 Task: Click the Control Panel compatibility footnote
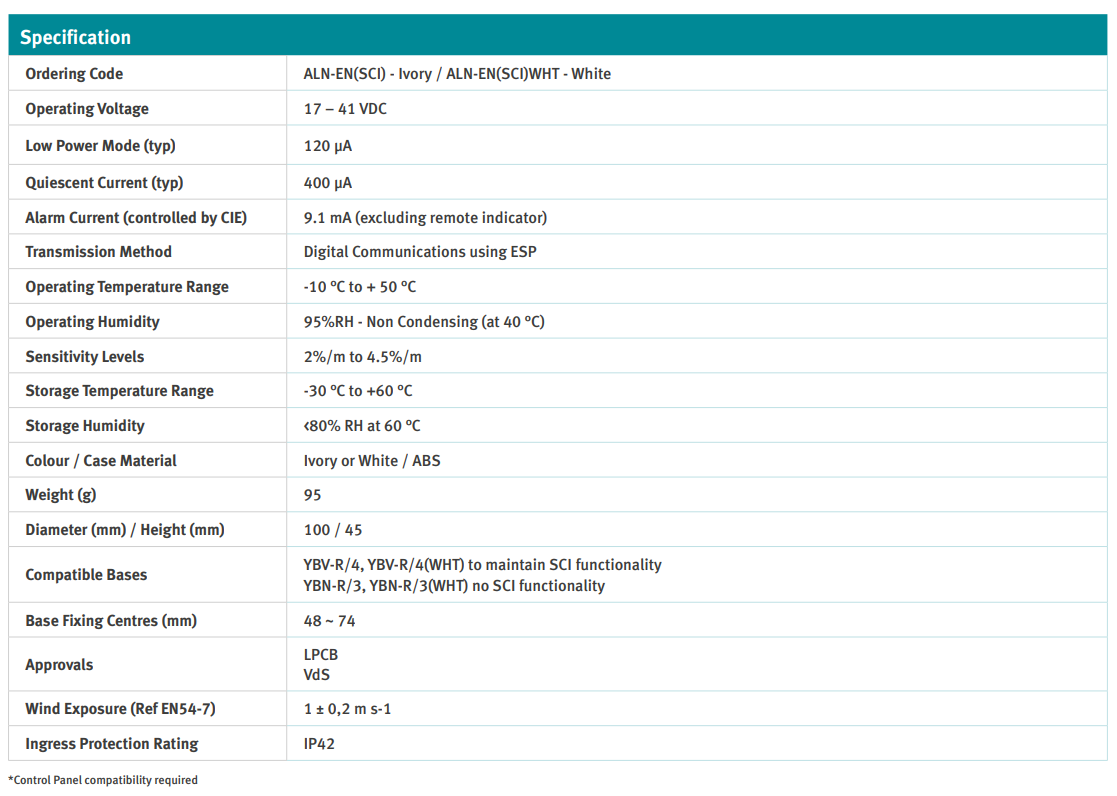pos(103,780)
